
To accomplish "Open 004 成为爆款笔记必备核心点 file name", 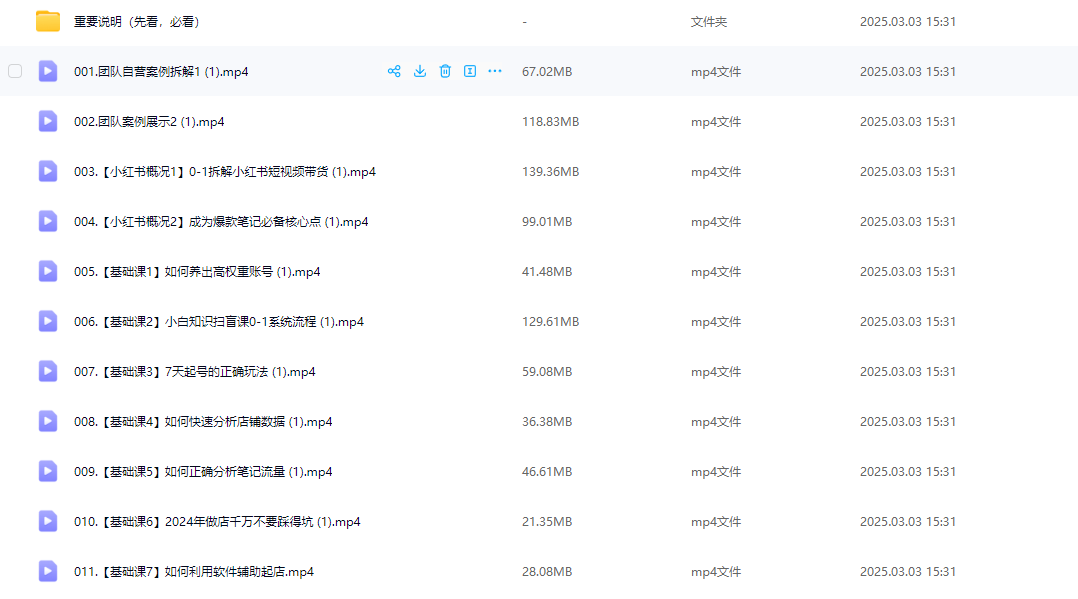I will pos(221,221).
